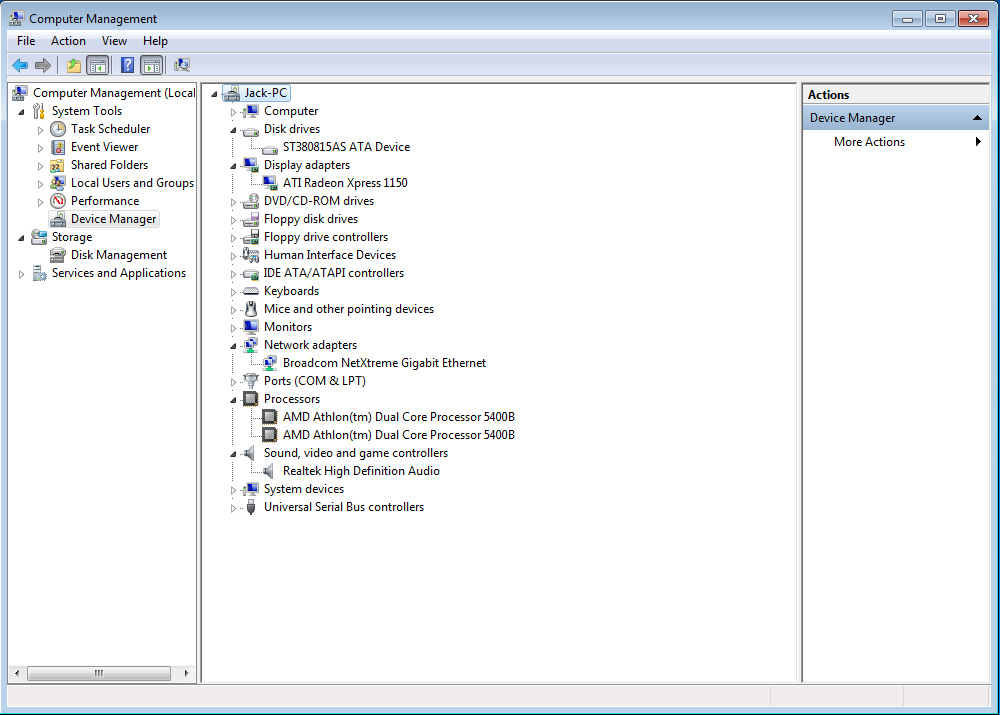Click the Monitors icon

click(x=251, y=327)
